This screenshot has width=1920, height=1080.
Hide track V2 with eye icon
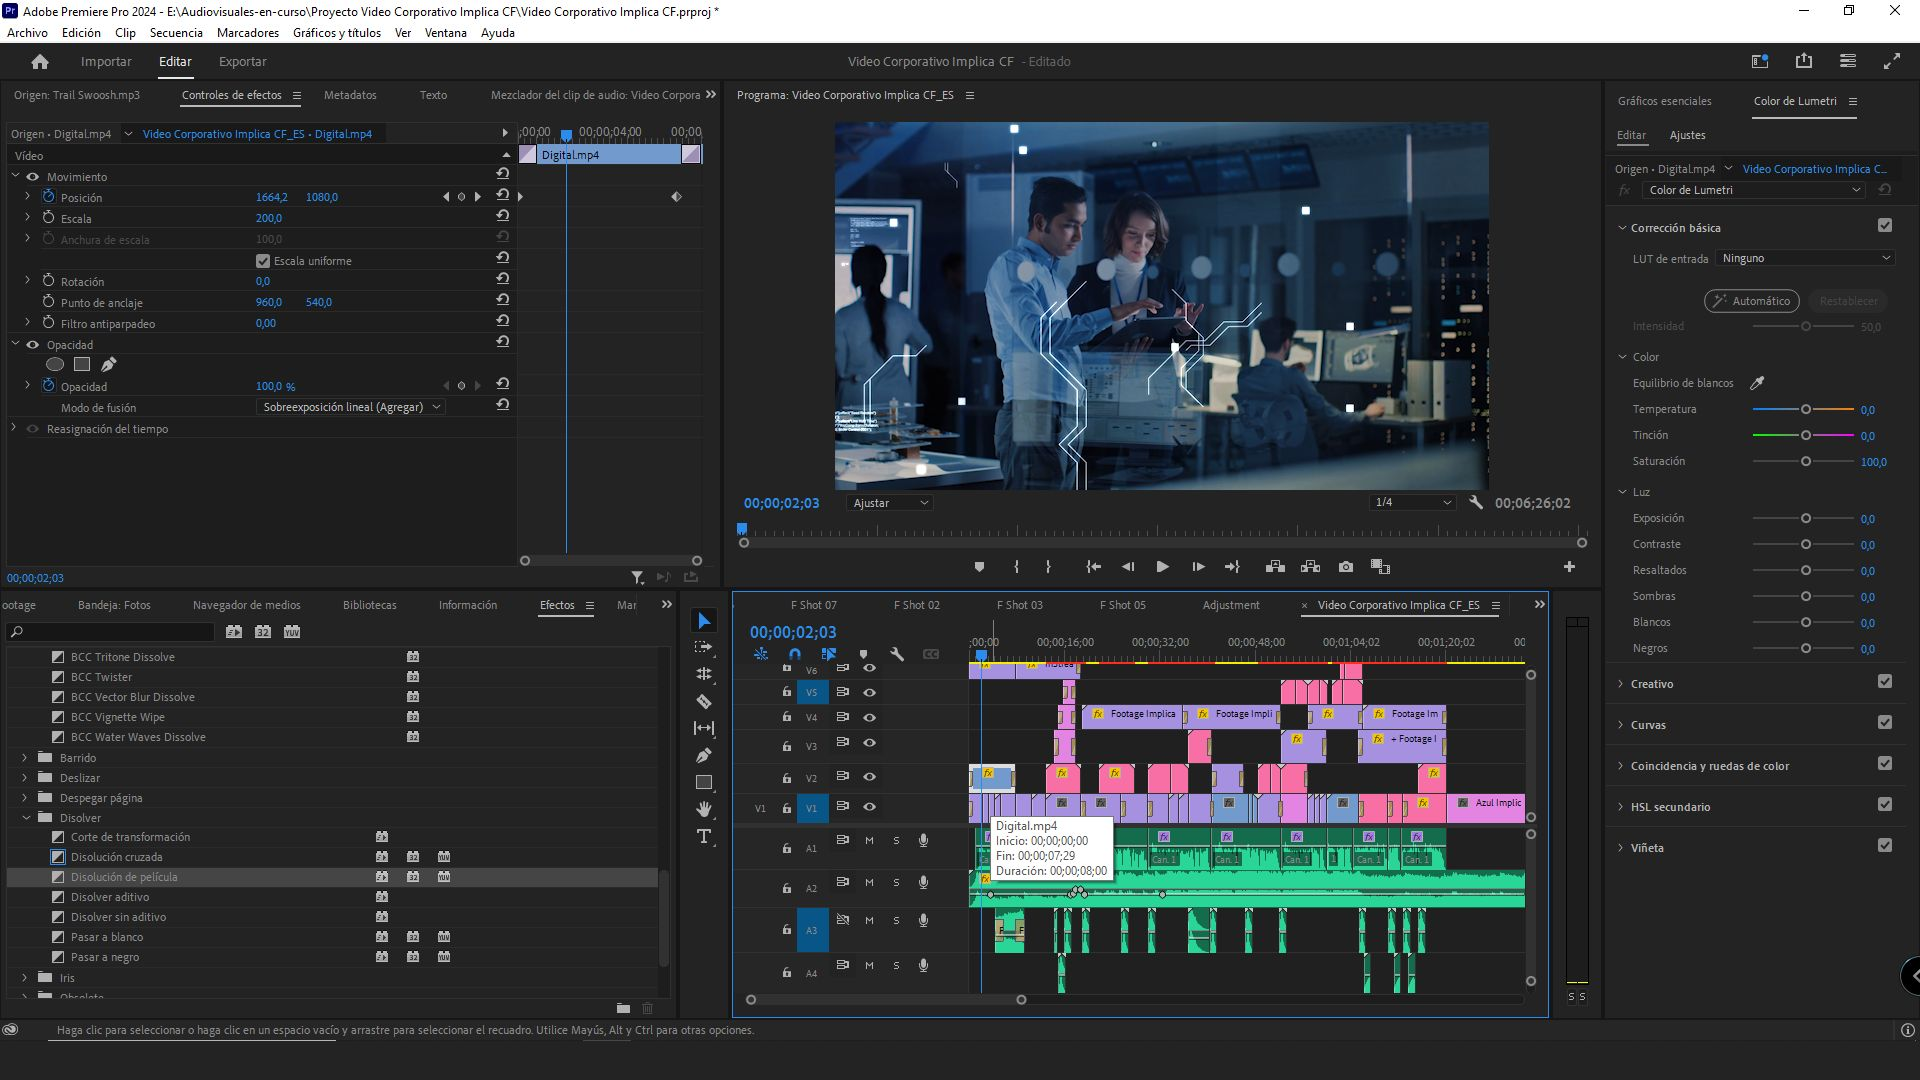click(870, 777)
